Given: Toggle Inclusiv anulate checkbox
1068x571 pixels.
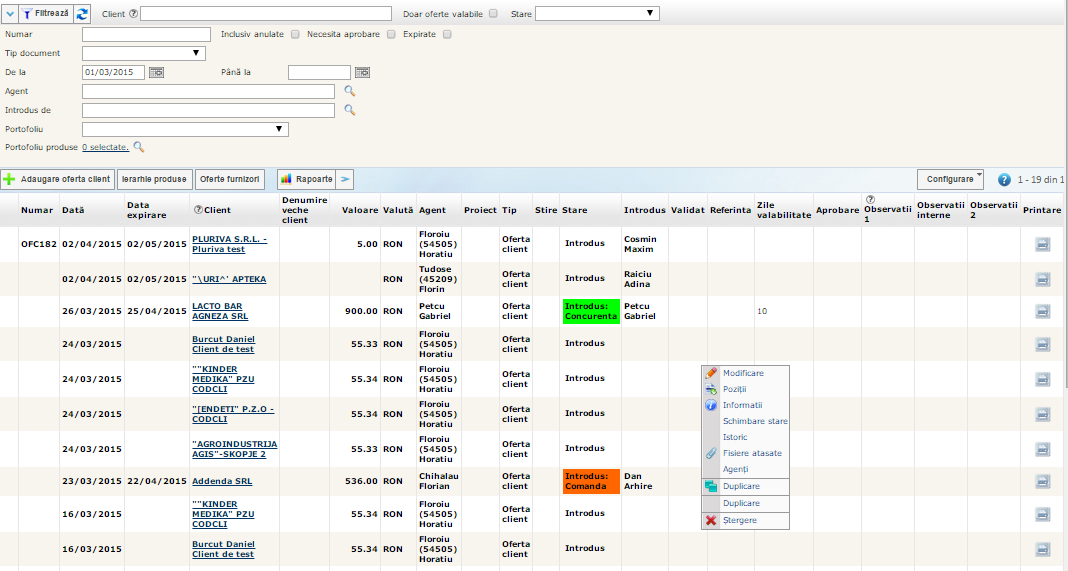Looking at the screenshot, I should [295, 34].
